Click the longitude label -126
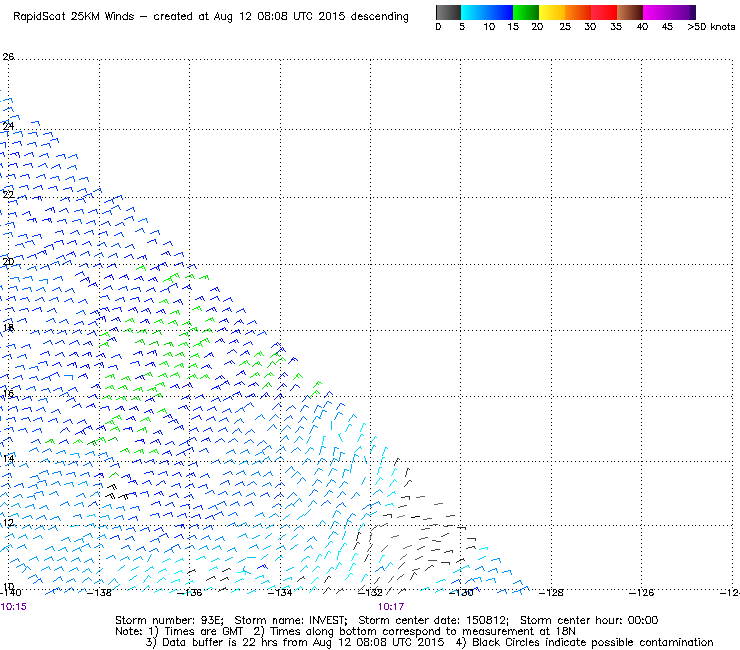Screen dimensions: 740x650 pyautogui.click(x=641, y=592)
